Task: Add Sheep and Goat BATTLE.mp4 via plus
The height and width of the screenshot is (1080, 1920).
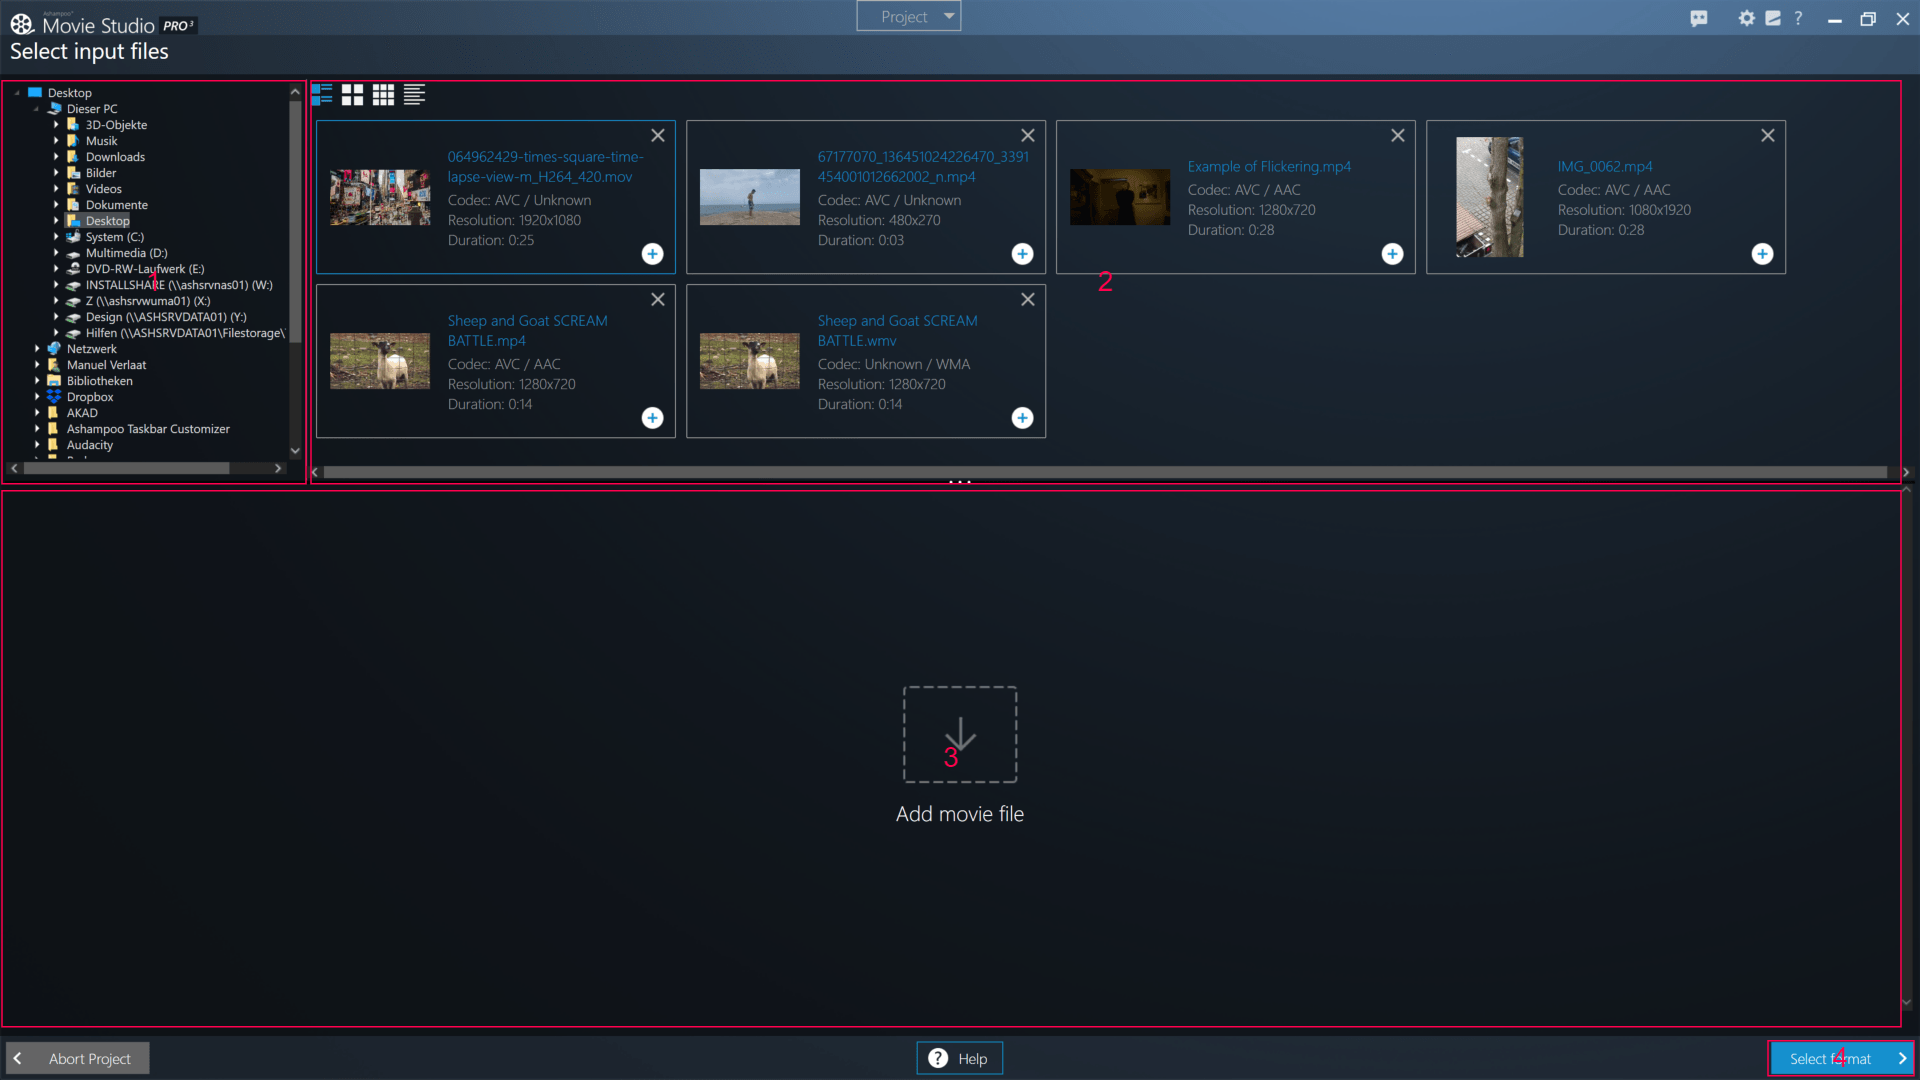Action: click(653, 418)
